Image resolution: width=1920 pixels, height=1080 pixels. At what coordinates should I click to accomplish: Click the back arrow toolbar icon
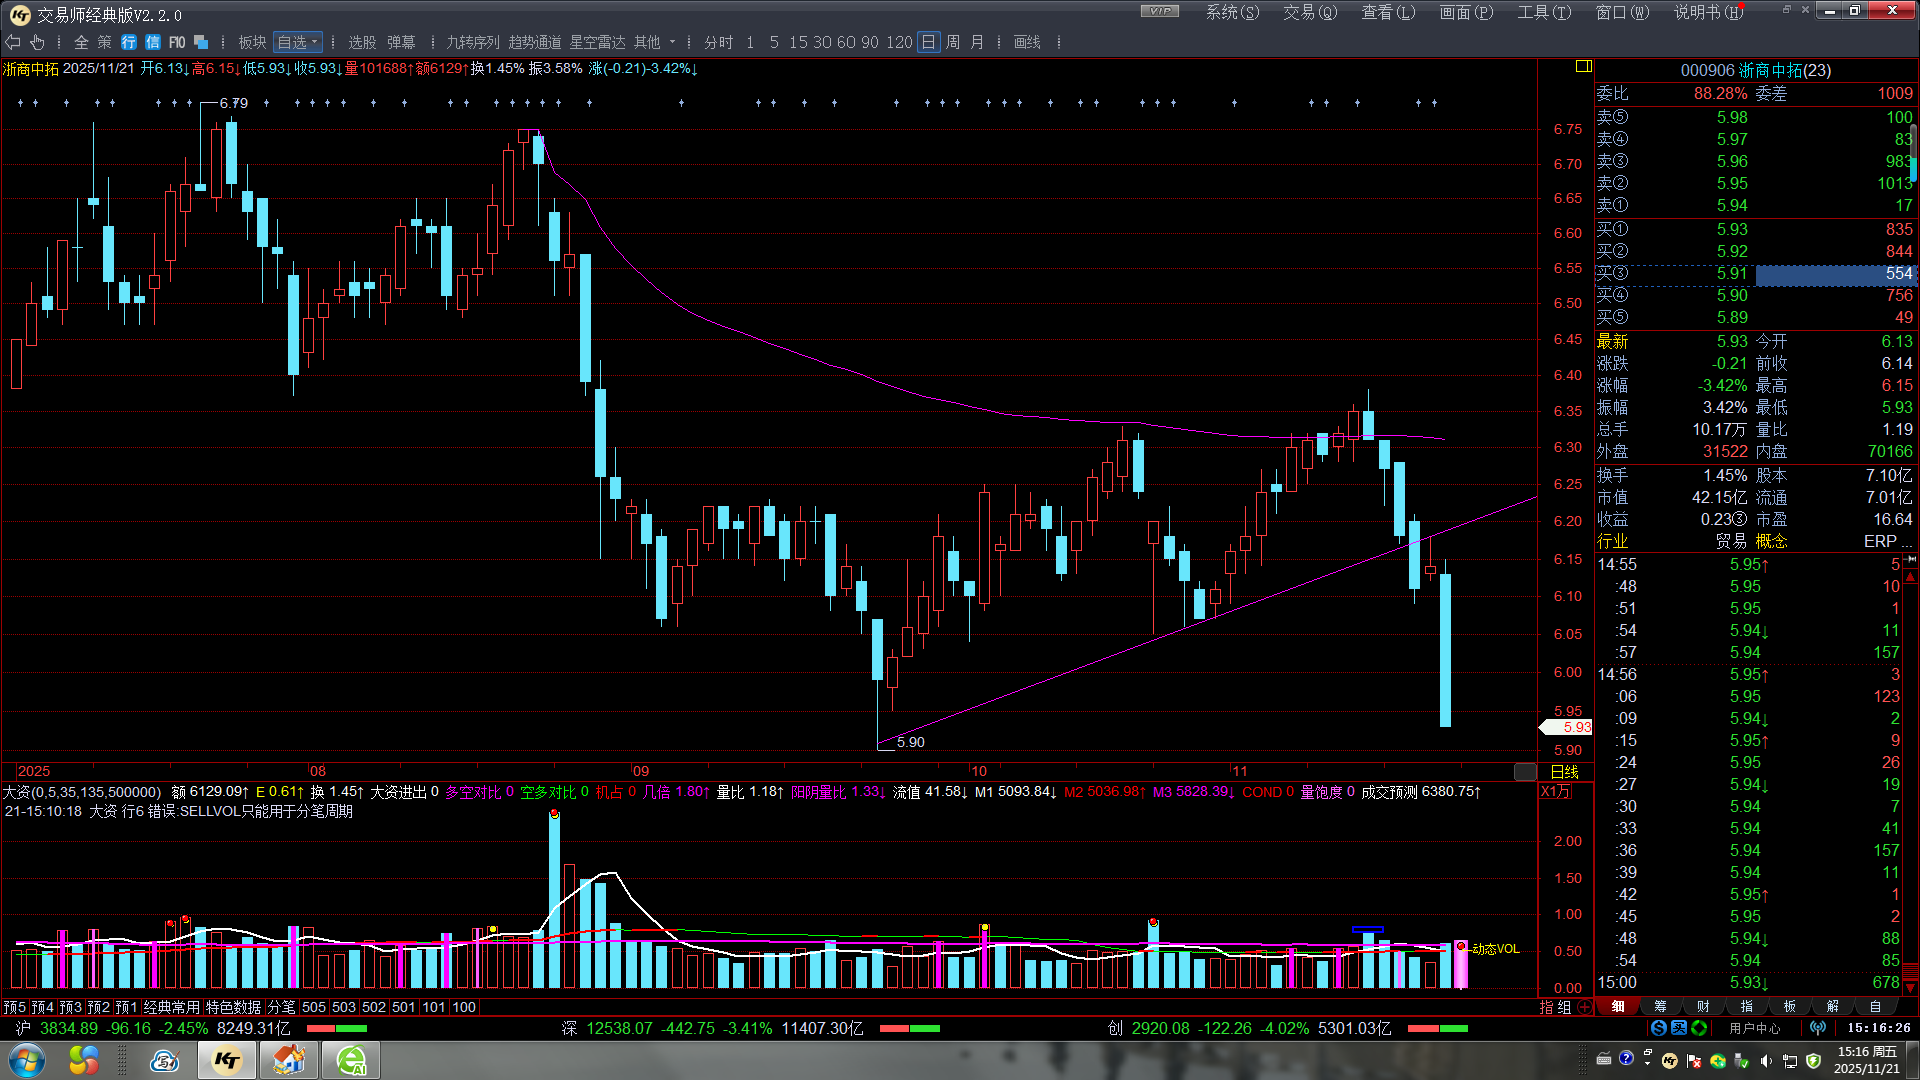(13, 42)
